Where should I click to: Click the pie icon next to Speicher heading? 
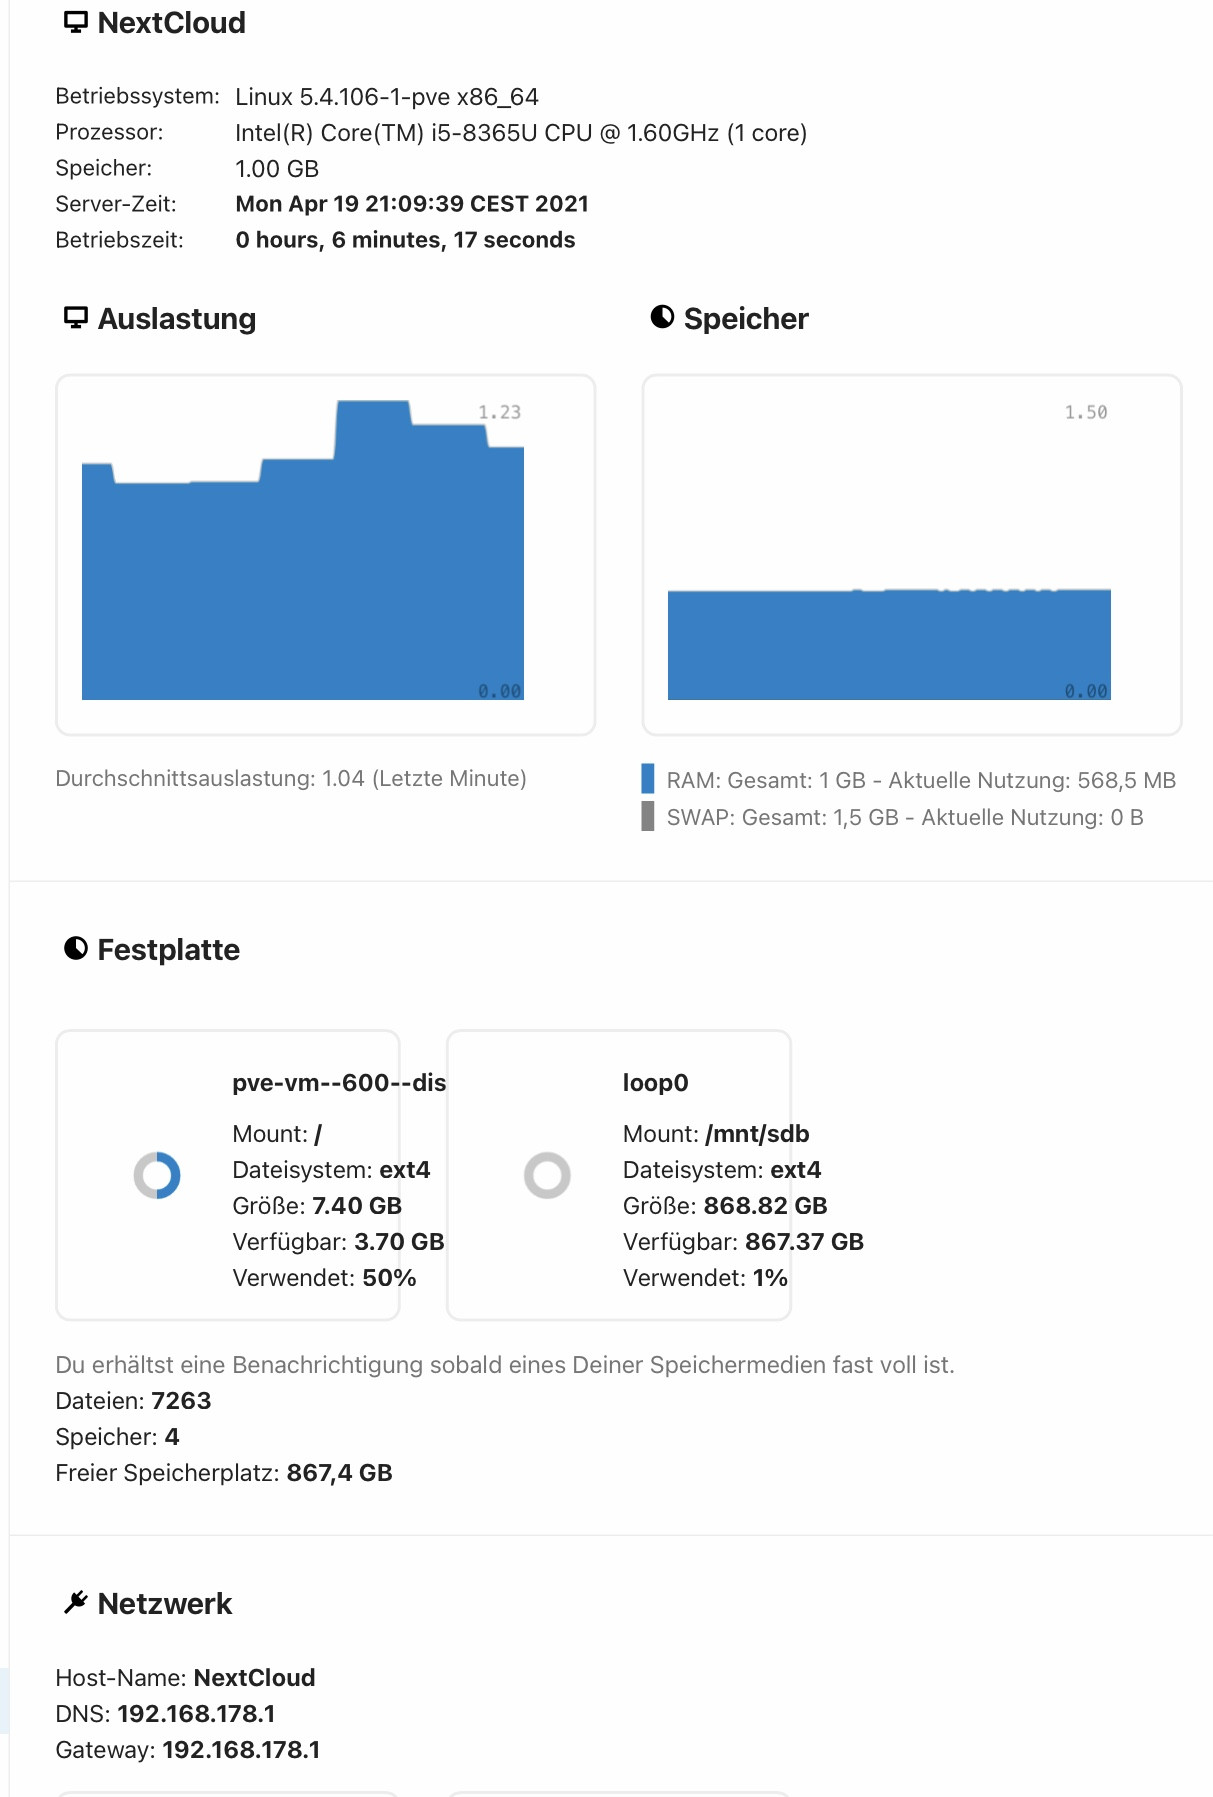point(662,317)
